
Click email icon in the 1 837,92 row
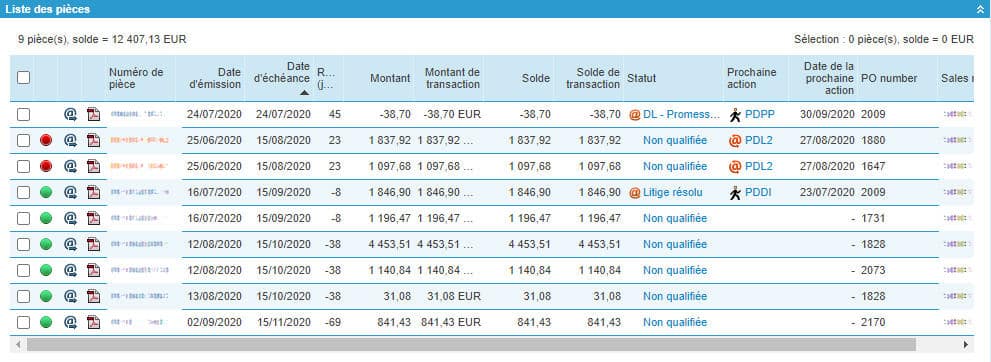click(x=70, y=140)
